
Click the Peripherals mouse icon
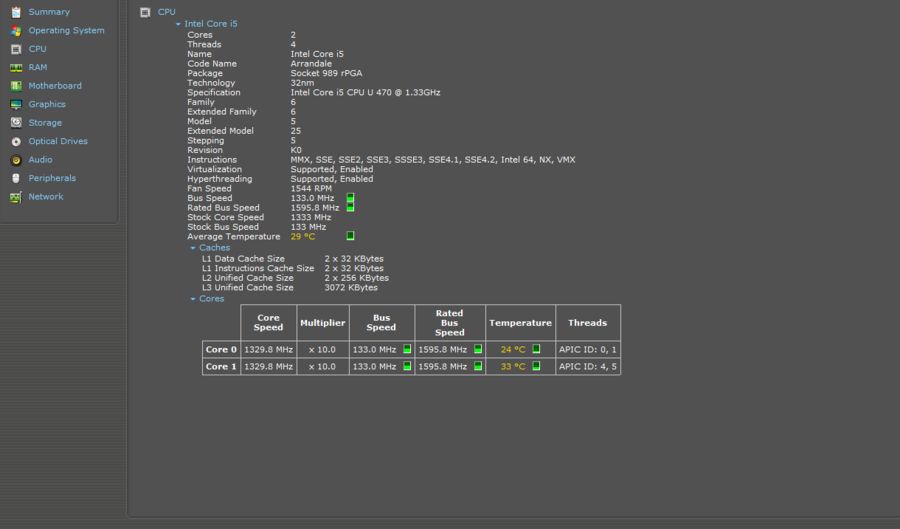tap(16, 178)
